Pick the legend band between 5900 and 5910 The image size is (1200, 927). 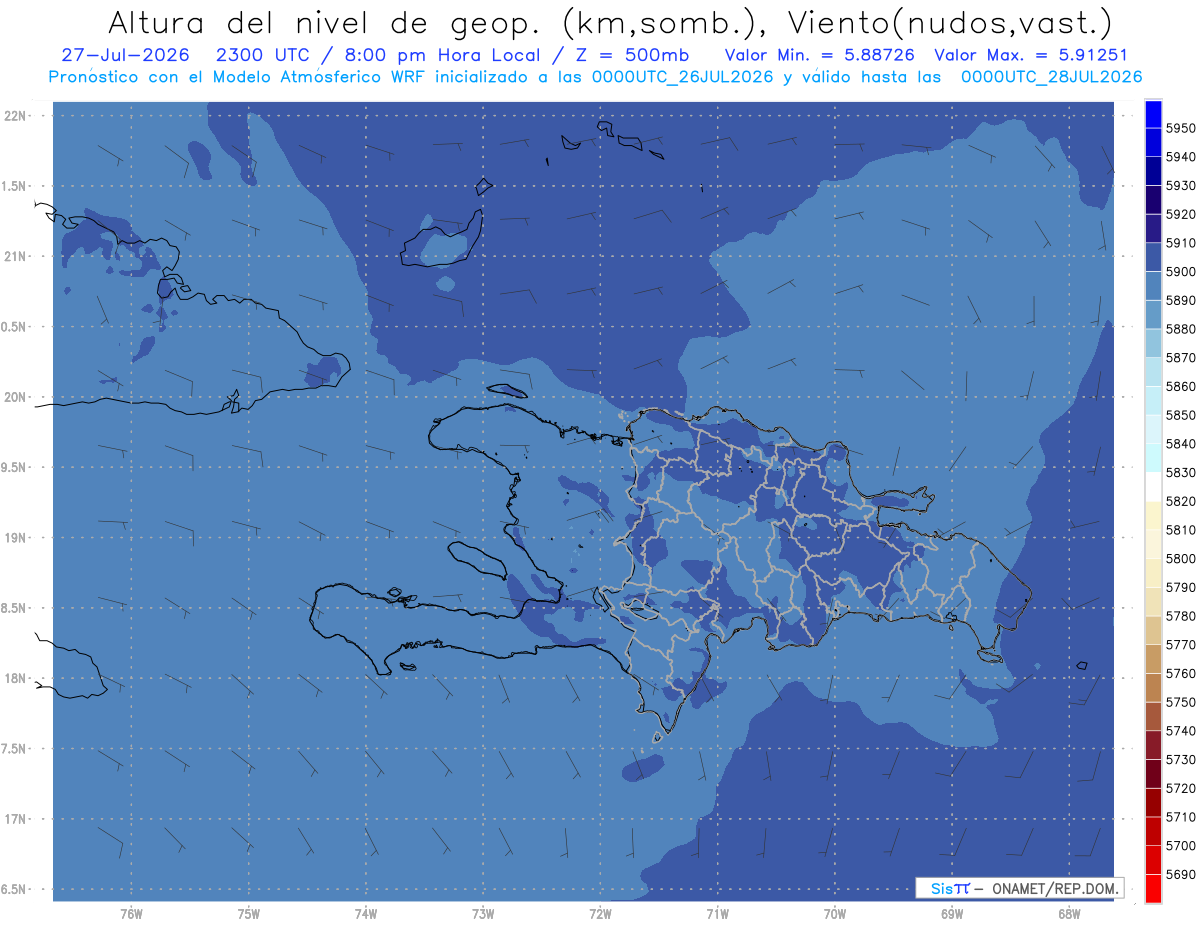1153,257
